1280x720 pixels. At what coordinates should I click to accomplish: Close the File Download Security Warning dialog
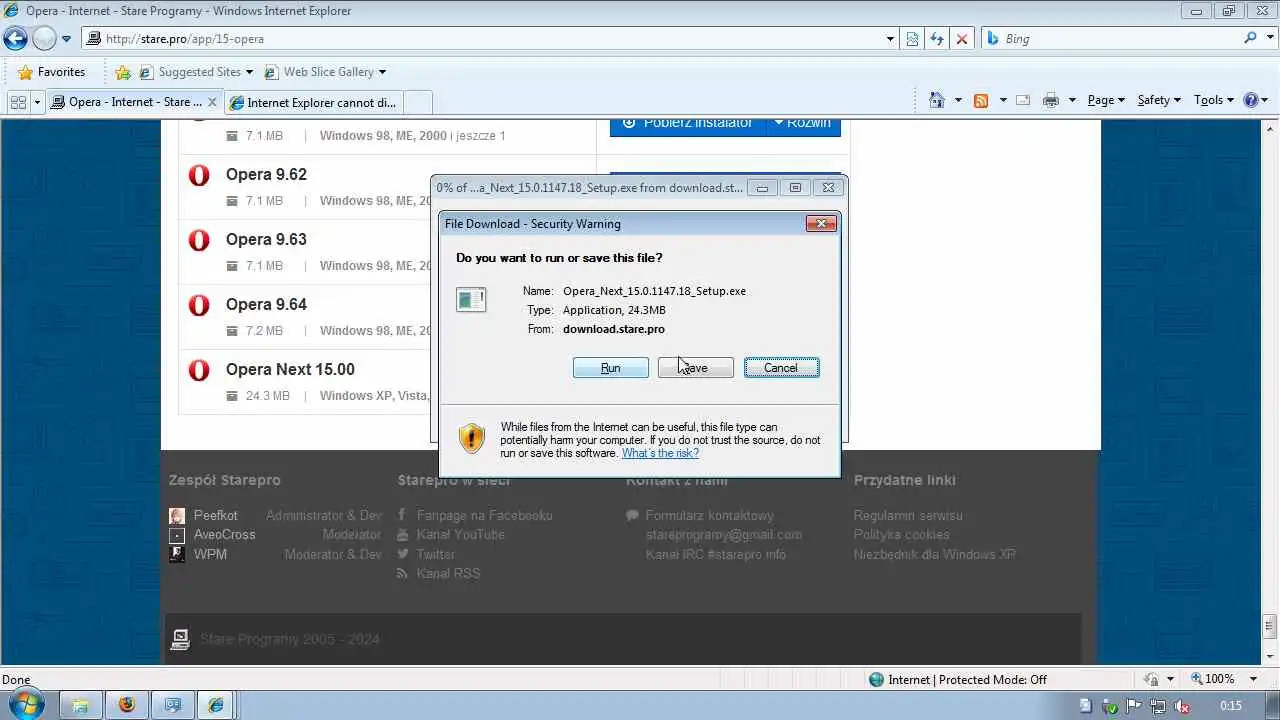821,223
